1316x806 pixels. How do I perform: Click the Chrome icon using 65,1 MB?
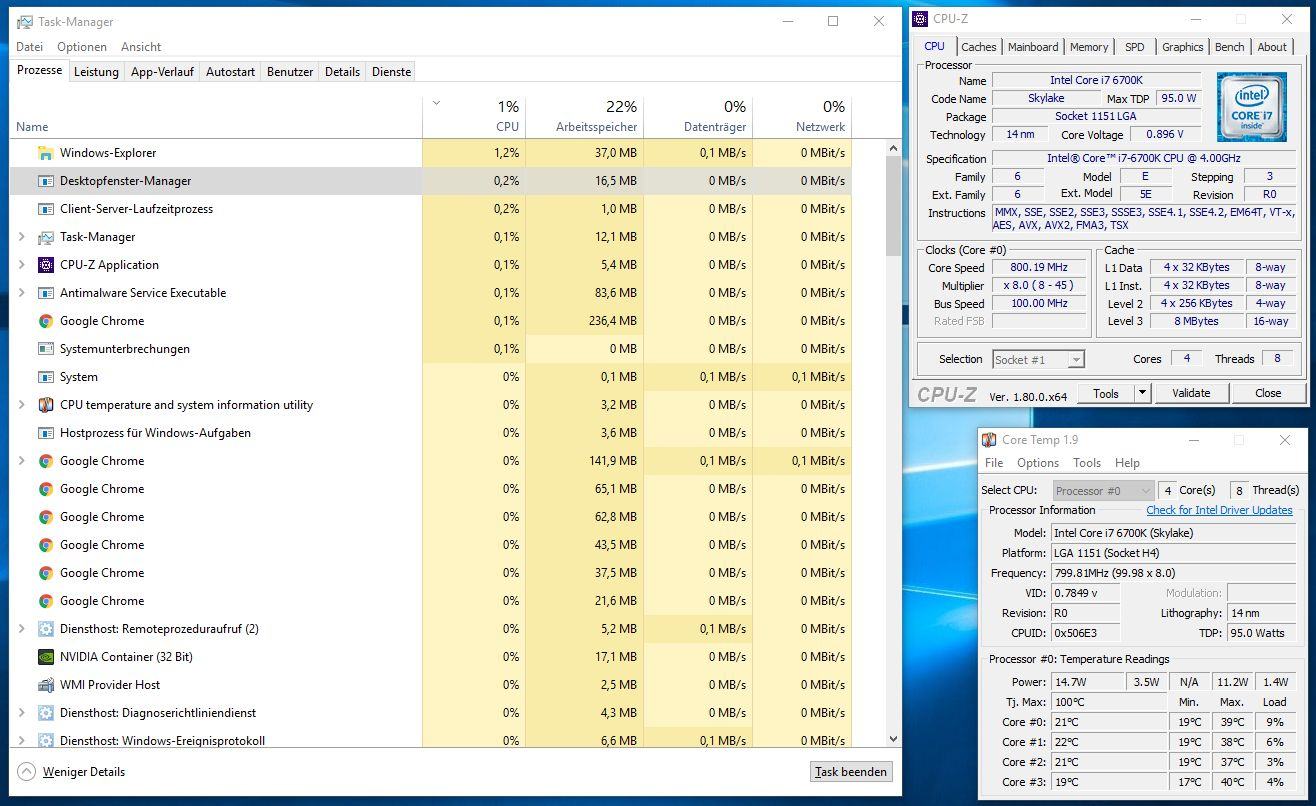pyautogui.click(x=45, y=489)
